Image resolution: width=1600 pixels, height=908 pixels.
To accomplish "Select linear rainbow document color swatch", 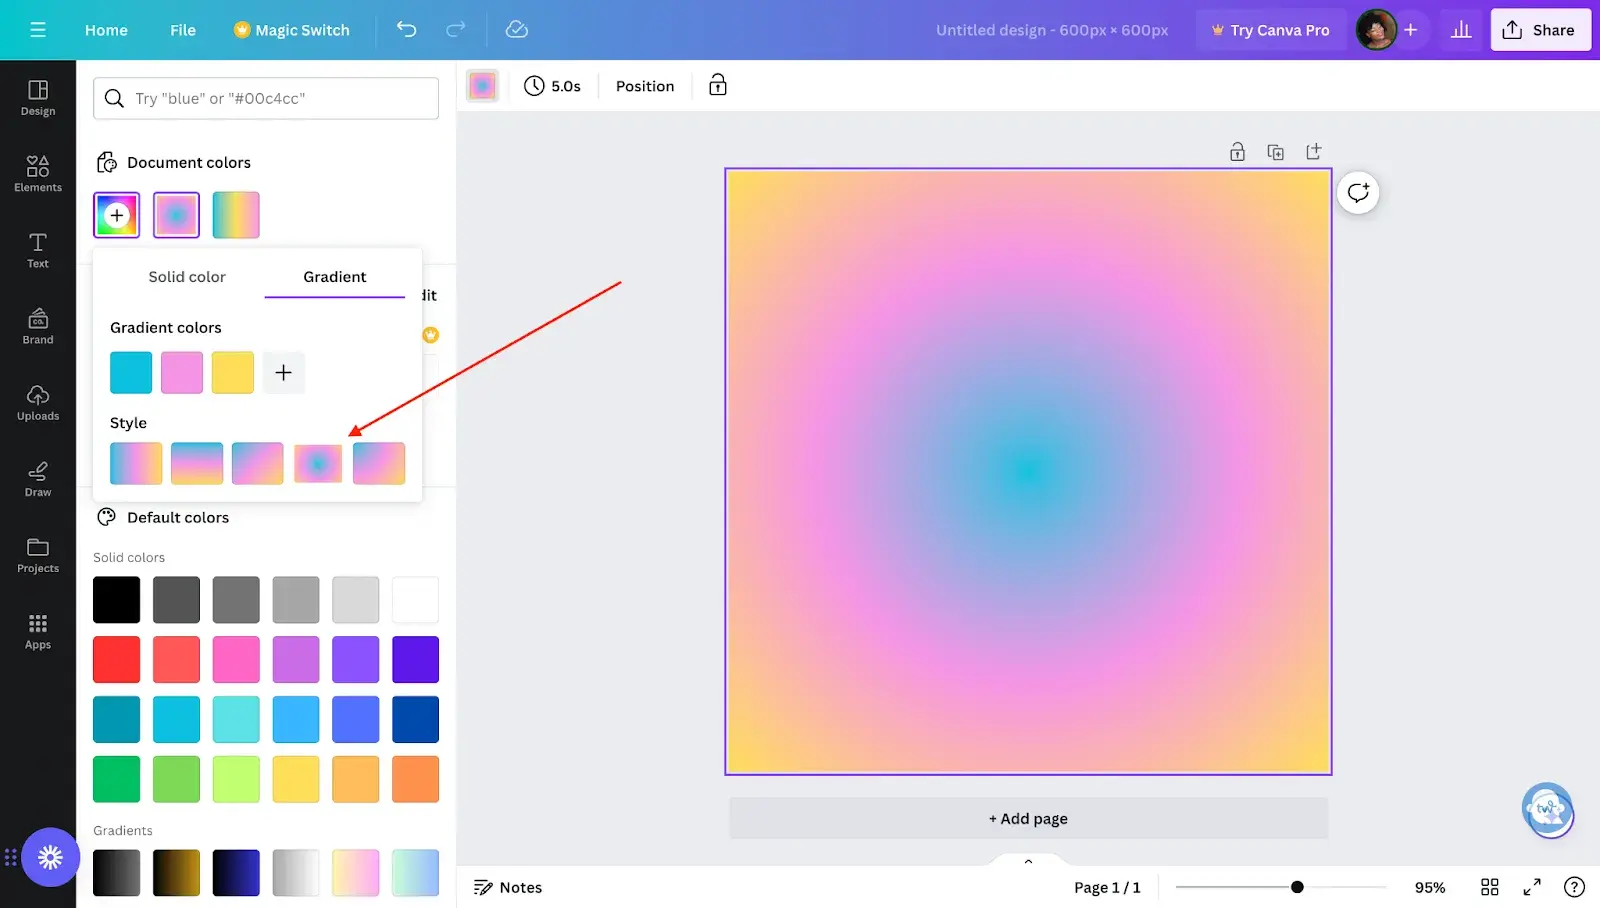I will (236, 215).
